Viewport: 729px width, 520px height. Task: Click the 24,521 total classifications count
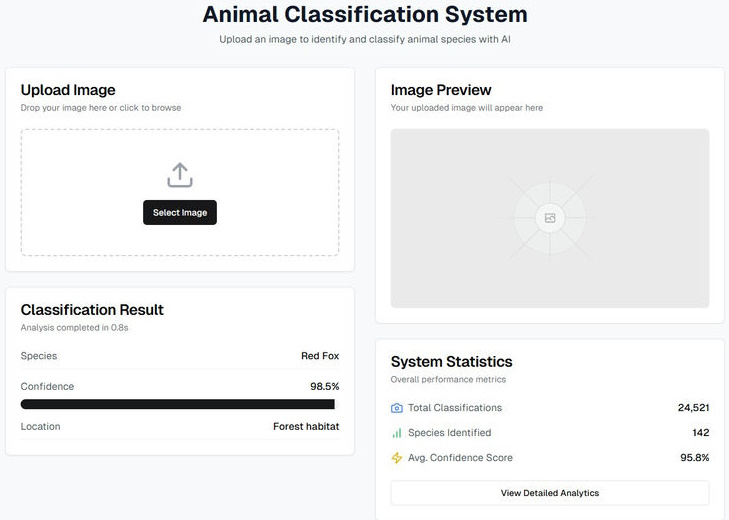[693, 408]
